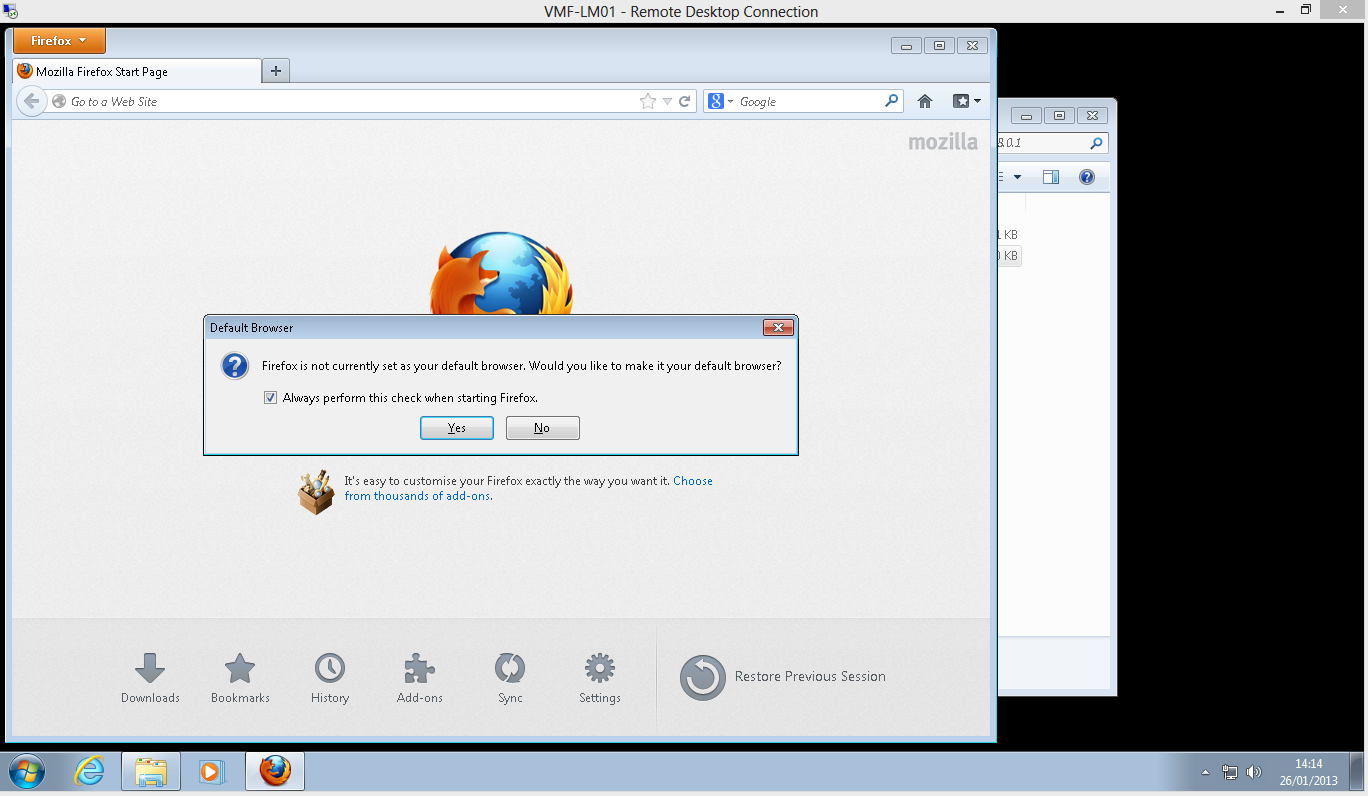Open the bookmarks menu dropdown in the toolbar
The image size is (1368, 796).
(967, 101)
